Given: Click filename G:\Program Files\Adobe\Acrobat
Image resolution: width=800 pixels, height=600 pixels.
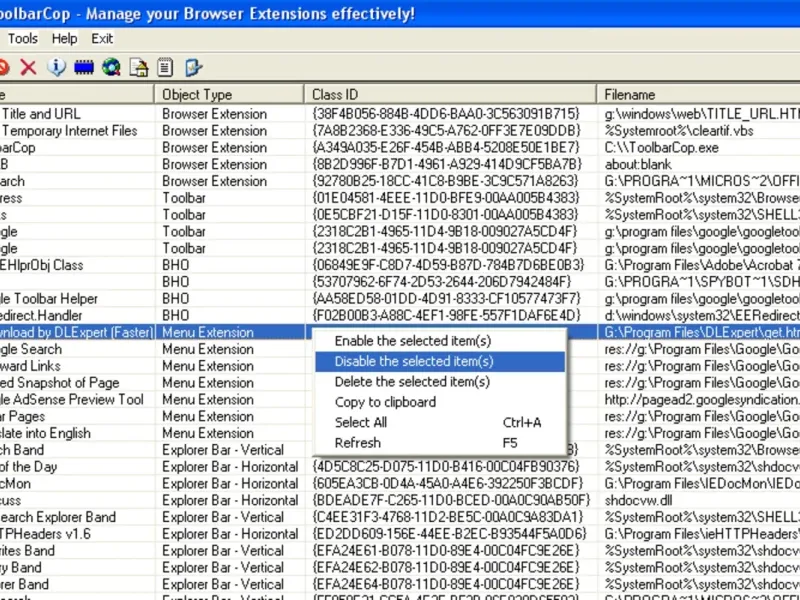Looking at the screenshot, I should click(702, 265).
